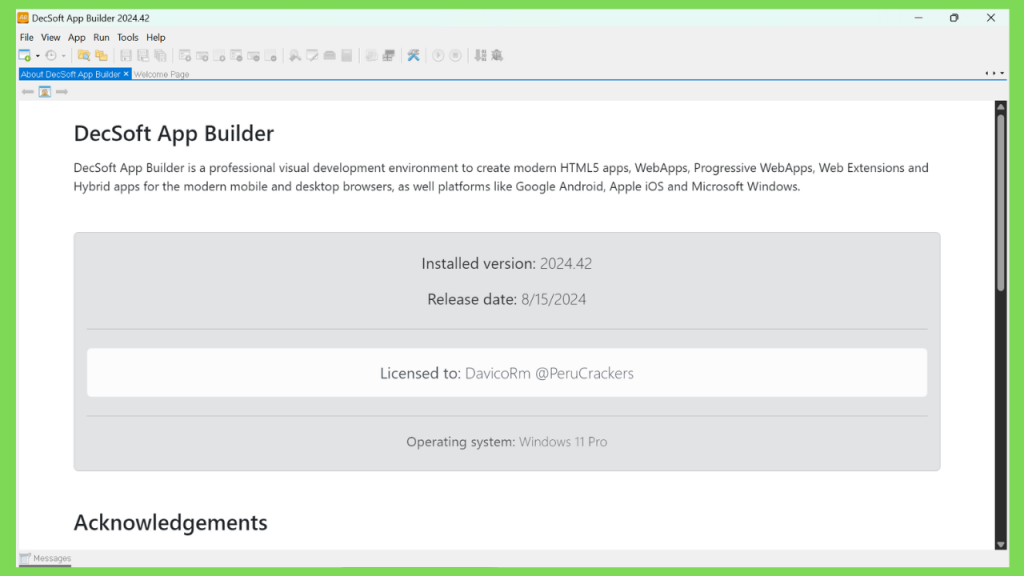Viewport: 1024px width, 576px height.
Task: Click the DecSoft App Builder page heading
Action: tap(174, 133)
